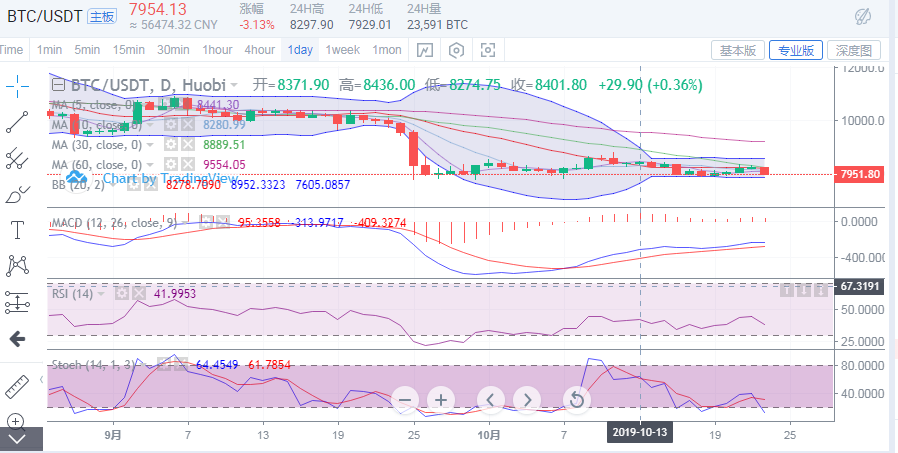898x453 pixels.
Task: Remove MA (30, close, 0) indicator
Action: (188, 145)
